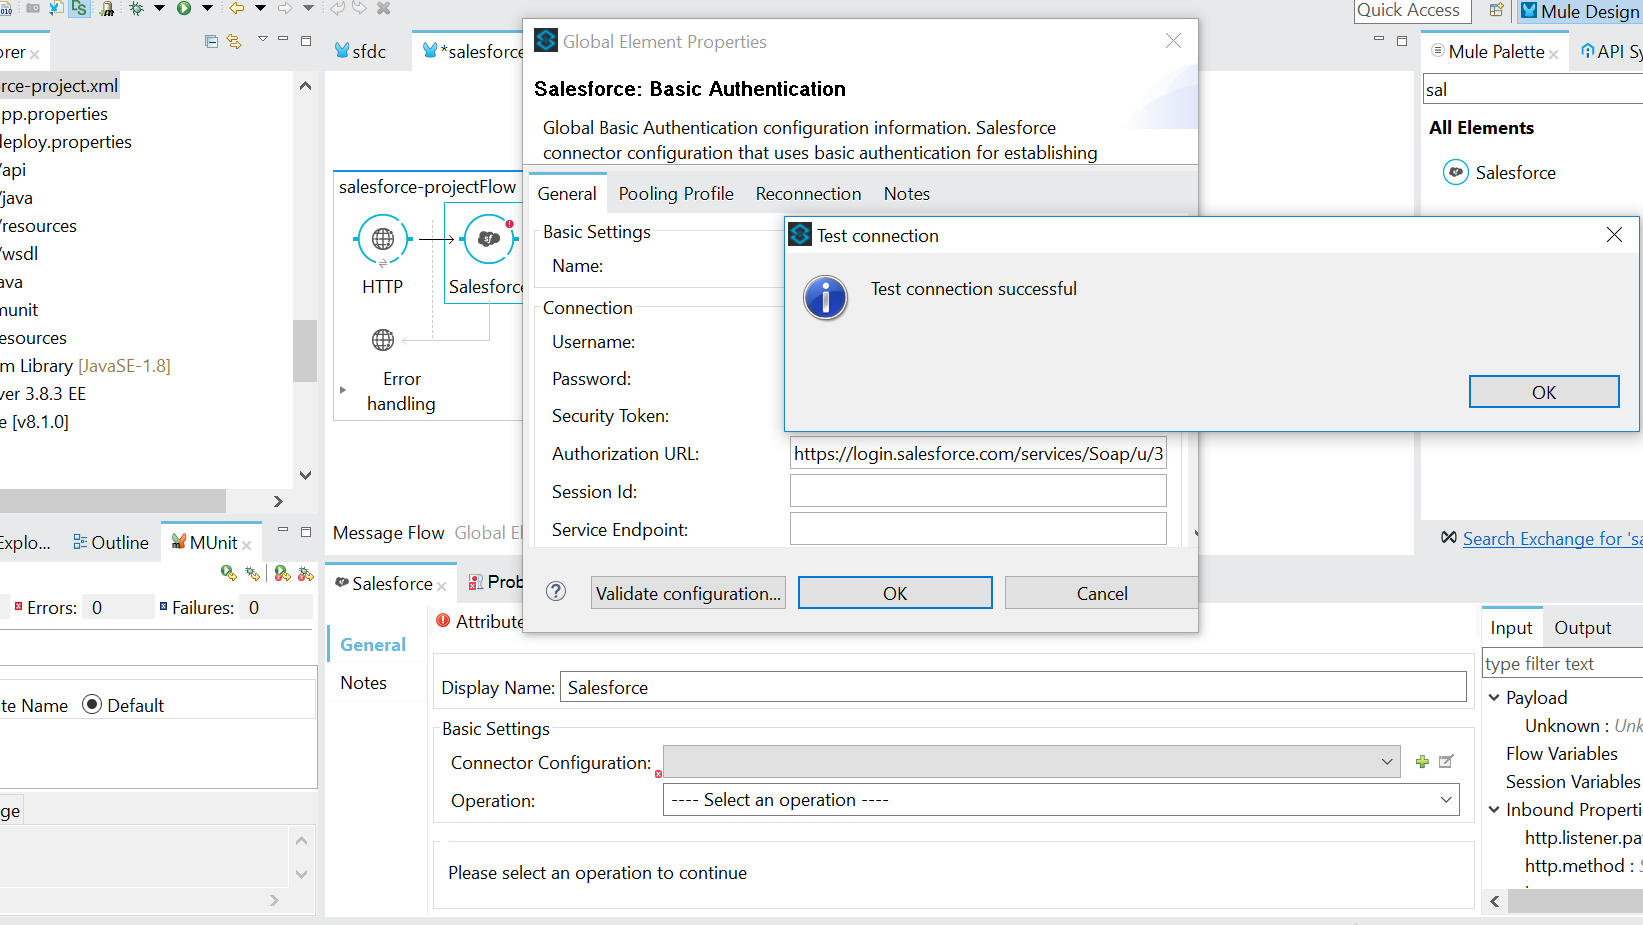Open the Select an operation dropdown
Viewport: 1643px width, 925px height.
click(x=1445, y=800)
